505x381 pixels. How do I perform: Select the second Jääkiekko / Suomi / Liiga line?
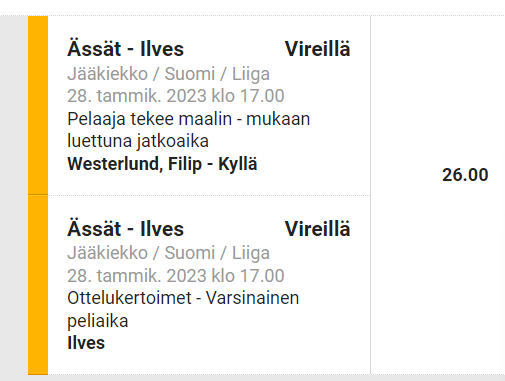[x=168, y=253]
